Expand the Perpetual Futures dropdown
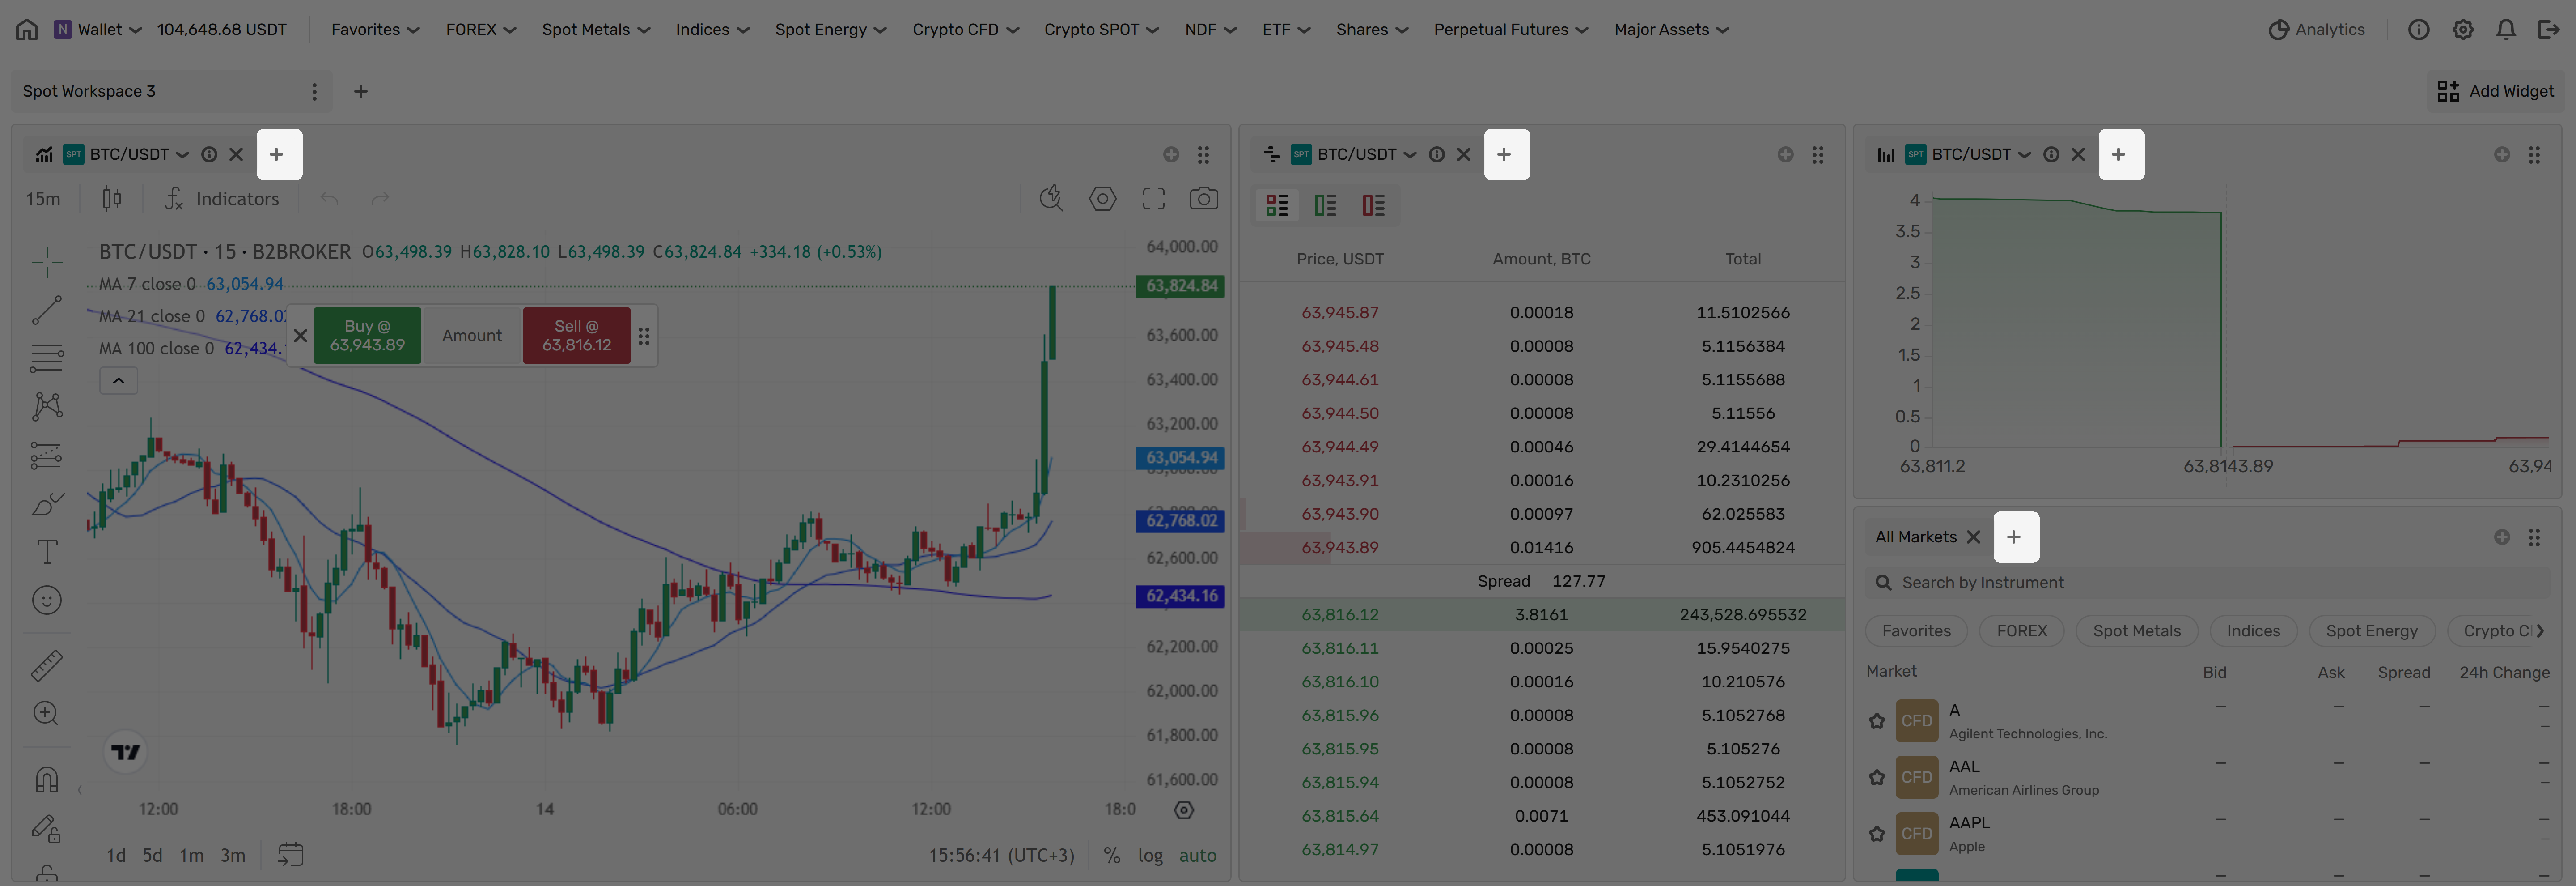Viewport: 2576px width, 886px height. [x=1511, y=29]
